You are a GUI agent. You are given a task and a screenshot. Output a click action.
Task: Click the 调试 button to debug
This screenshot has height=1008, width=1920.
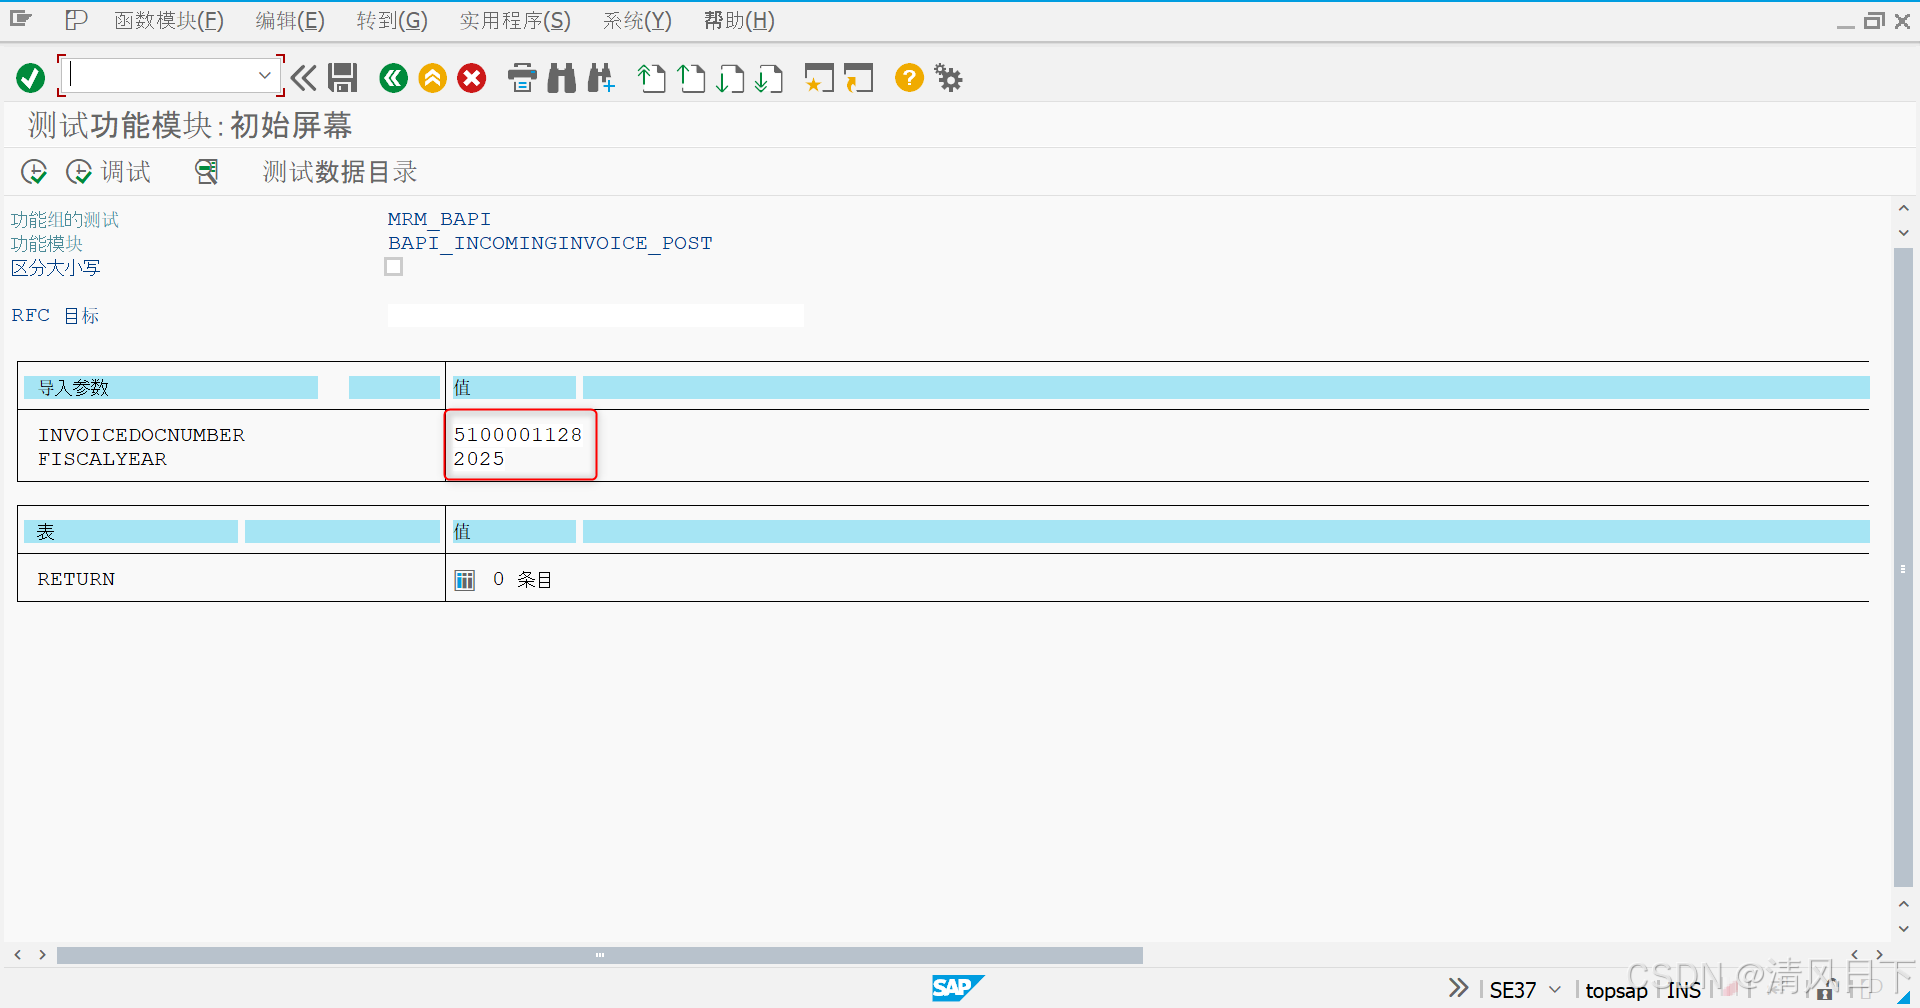(x=110, y=171)
